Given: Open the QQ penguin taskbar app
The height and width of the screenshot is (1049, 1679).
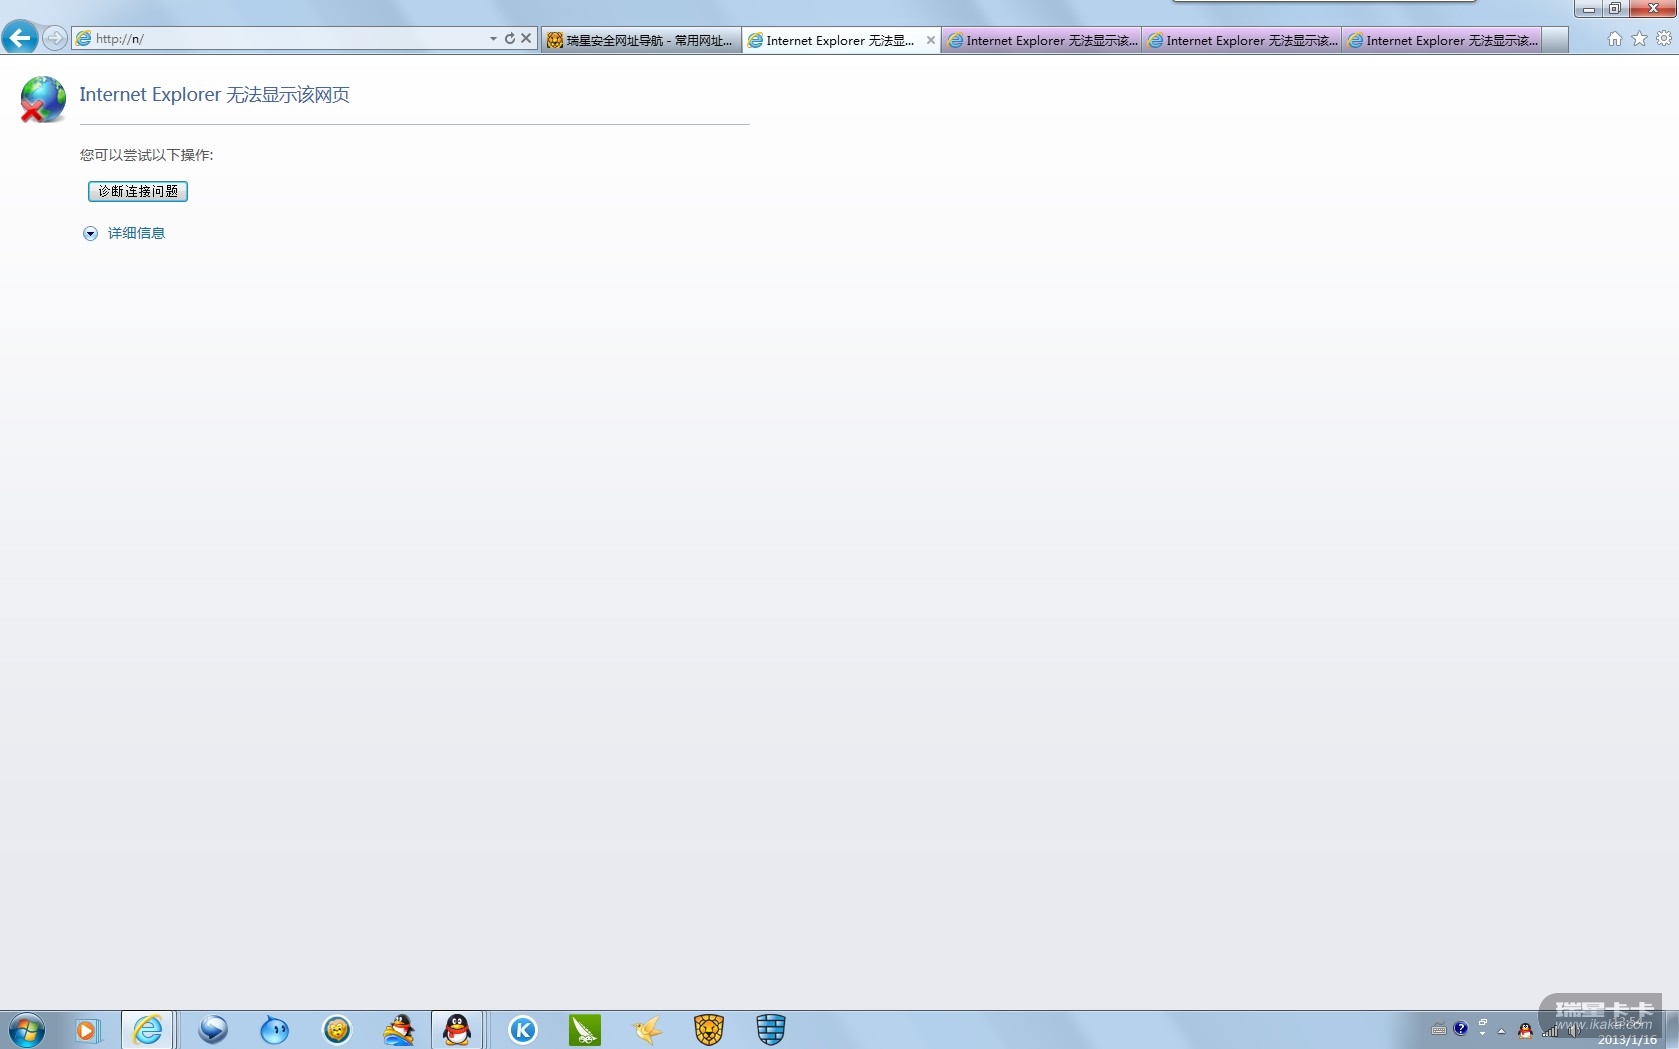Looking at the screenshot, I should pos(458,1030).
